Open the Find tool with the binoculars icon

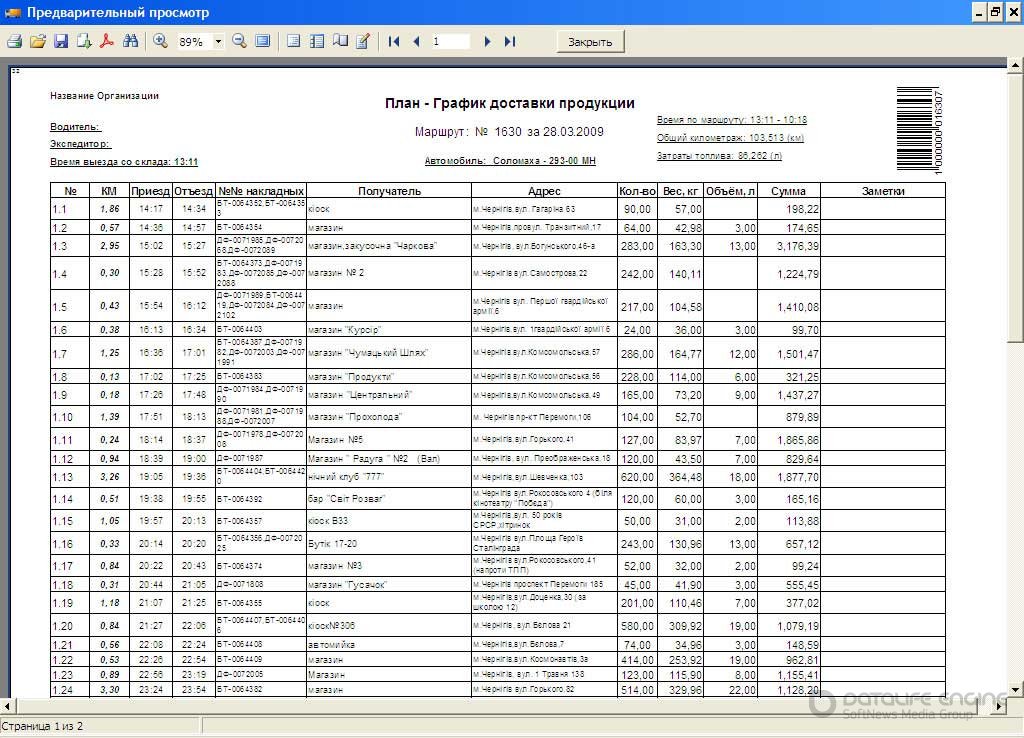click(x=131, y=41)
